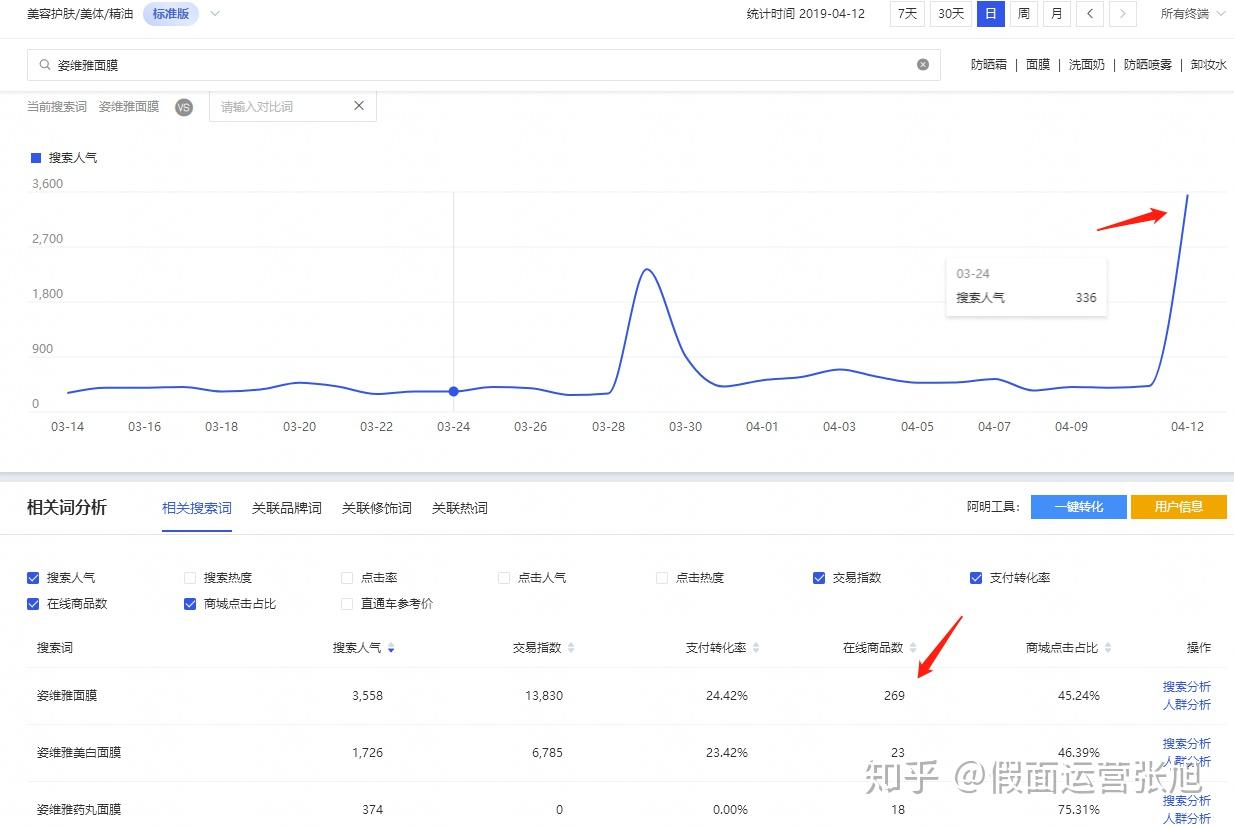Click the 269 在线商品数 value
The height and width of the screenshot is (827, 1234).
[x=894, y=696]
